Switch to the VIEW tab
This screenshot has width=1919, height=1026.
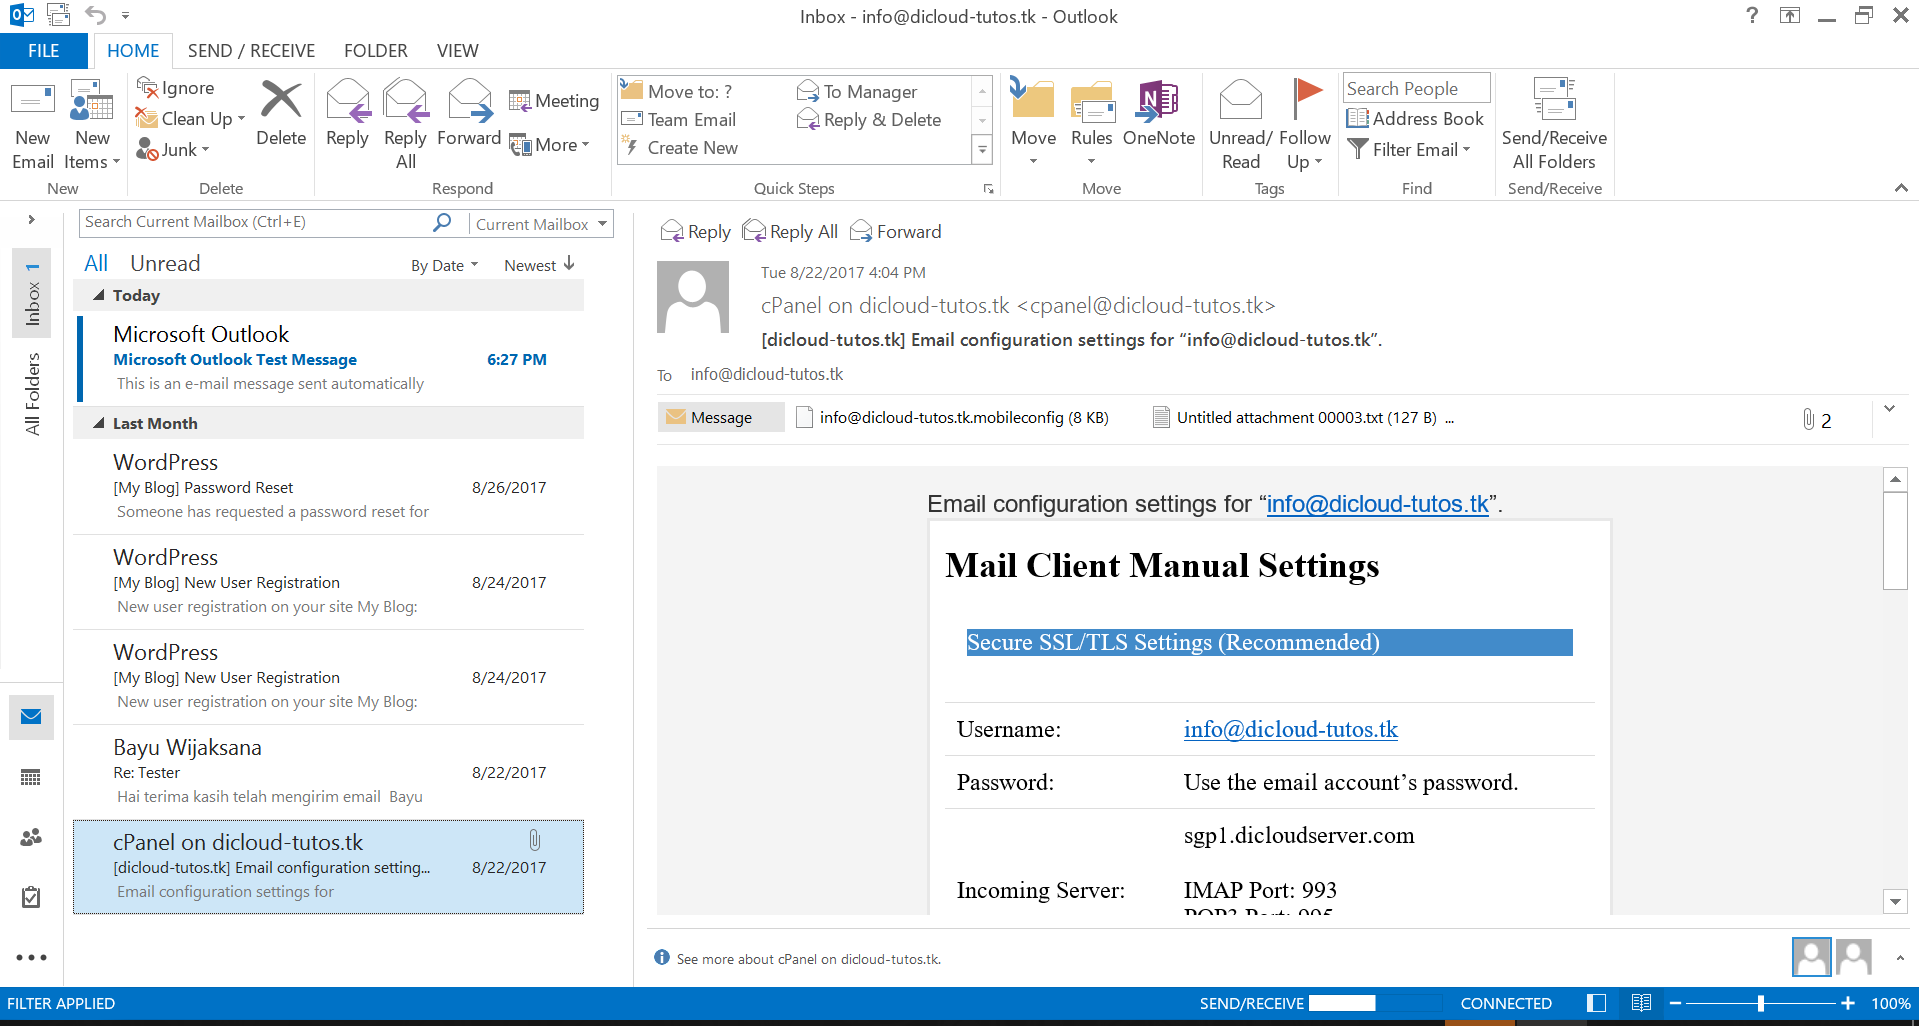point(457,50)
